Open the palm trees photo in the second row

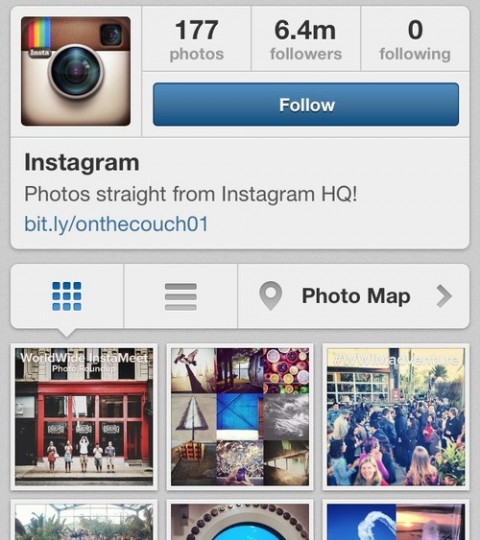point(84,522)
